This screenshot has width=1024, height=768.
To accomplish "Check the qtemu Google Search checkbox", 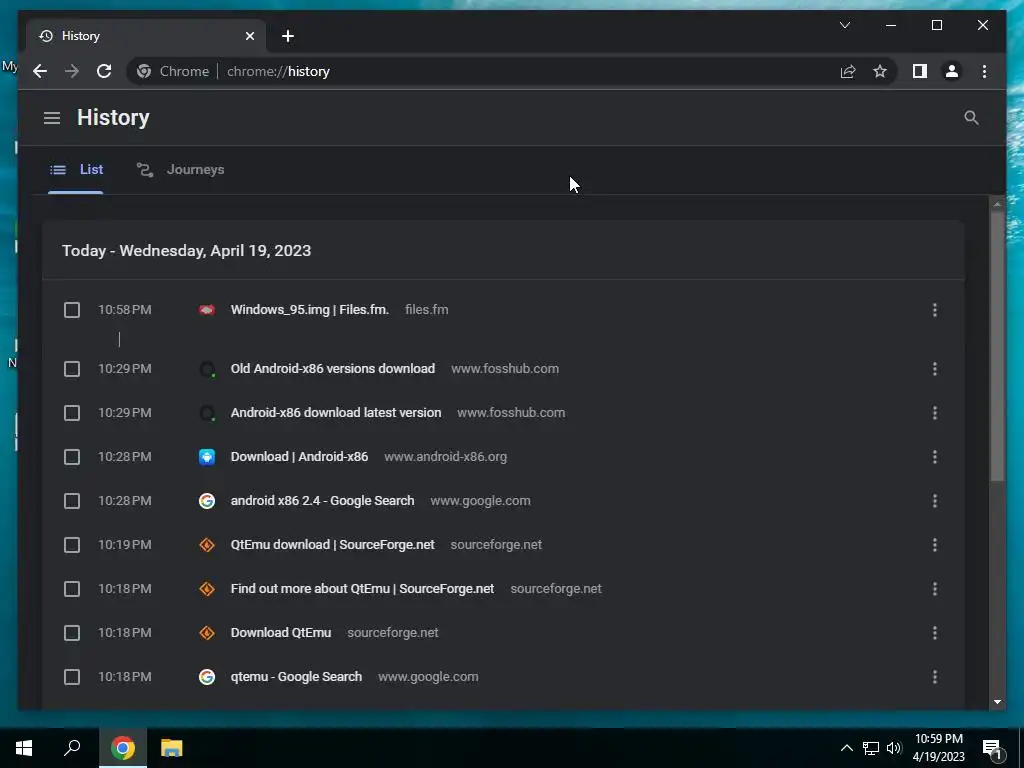I will point(72,677).
